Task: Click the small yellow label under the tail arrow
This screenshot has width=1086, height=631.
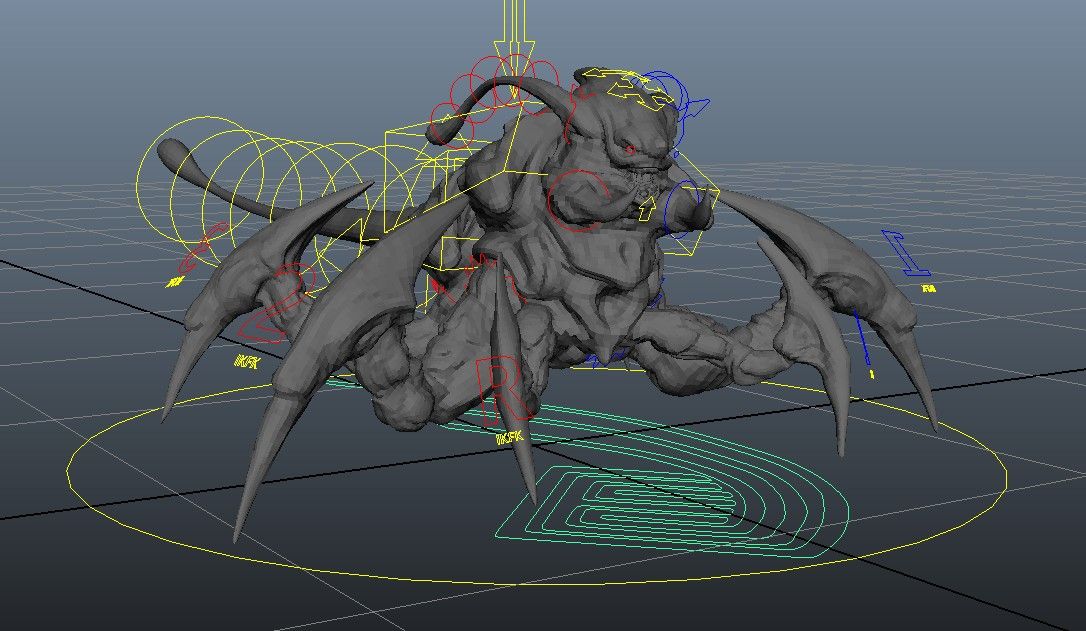Action: pyautogui.click(x=176, y=284)
